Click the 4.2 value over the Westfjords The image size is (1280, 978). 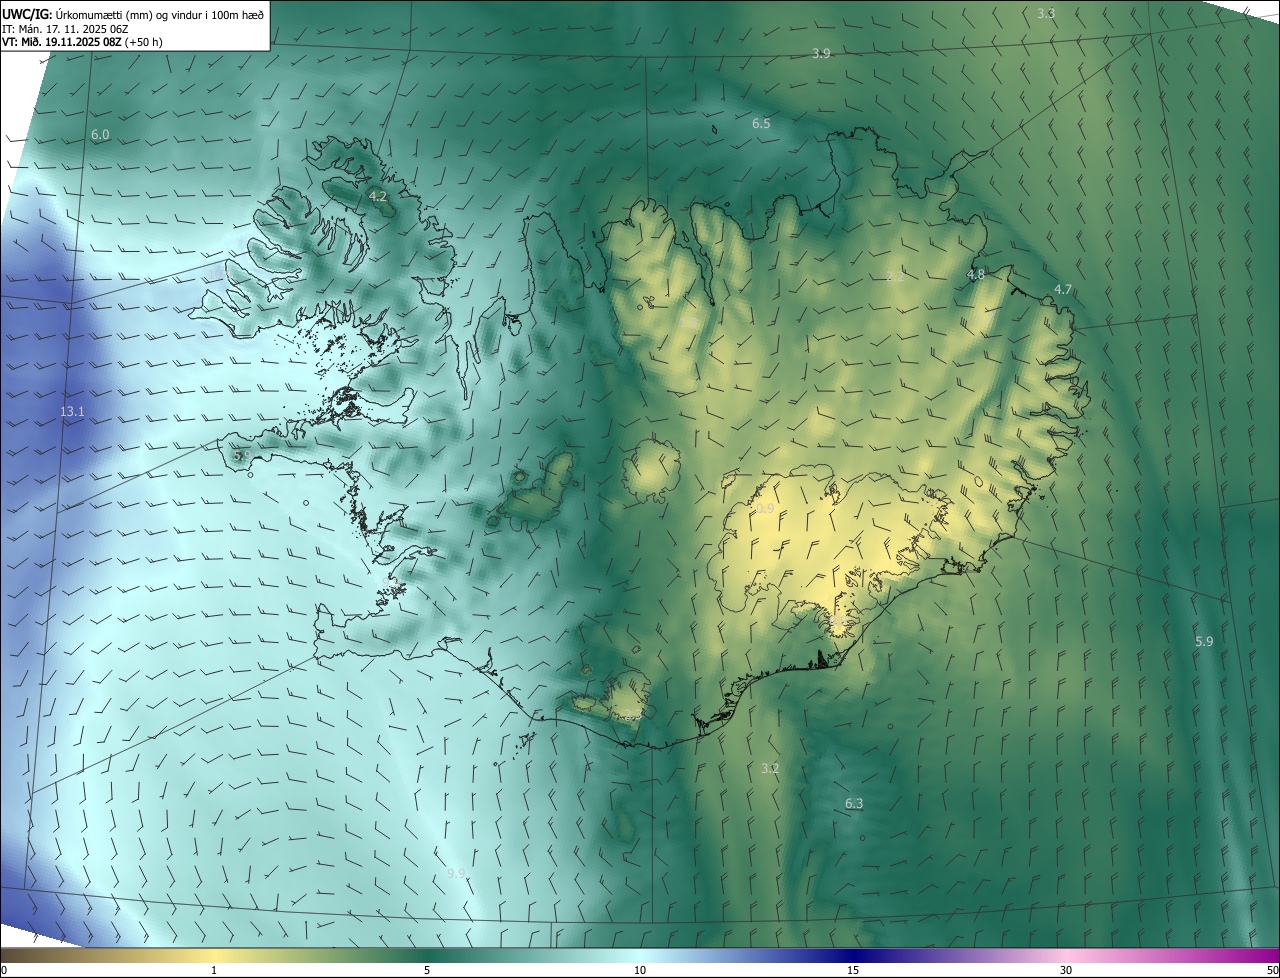tap(378, 197)
